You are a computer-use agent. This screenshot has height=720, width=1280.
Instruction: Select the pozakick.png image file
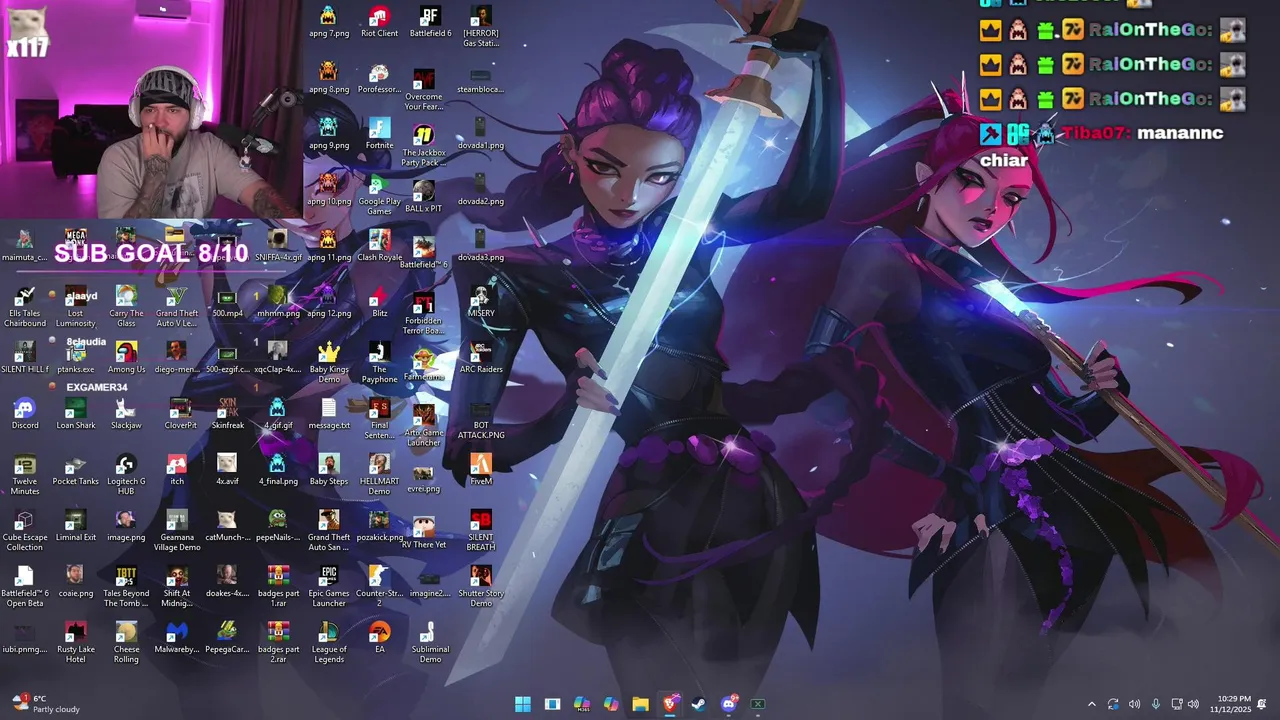tap(379, 526)
